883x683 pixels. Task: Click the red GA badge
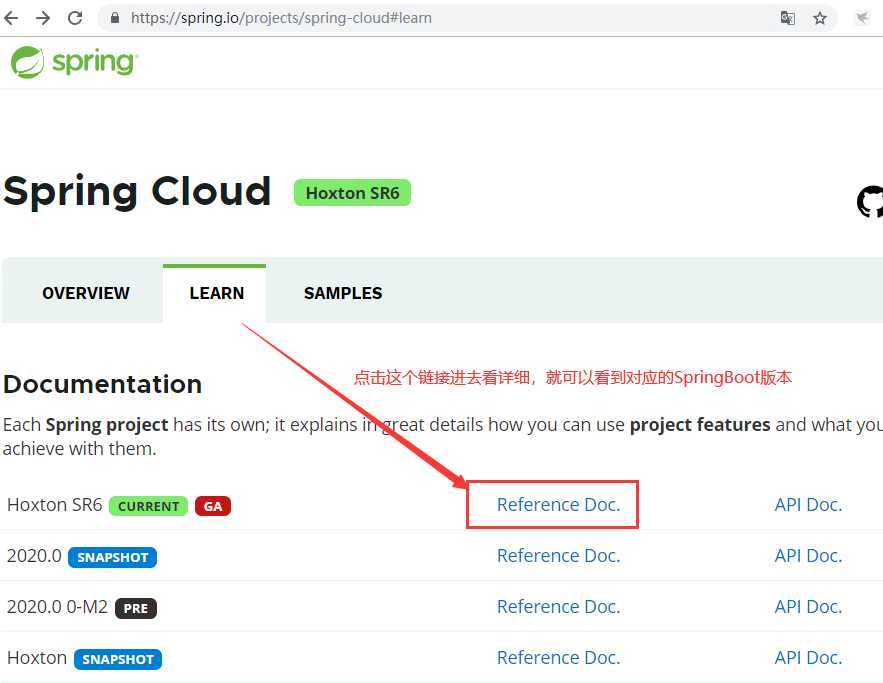(213, 506)
